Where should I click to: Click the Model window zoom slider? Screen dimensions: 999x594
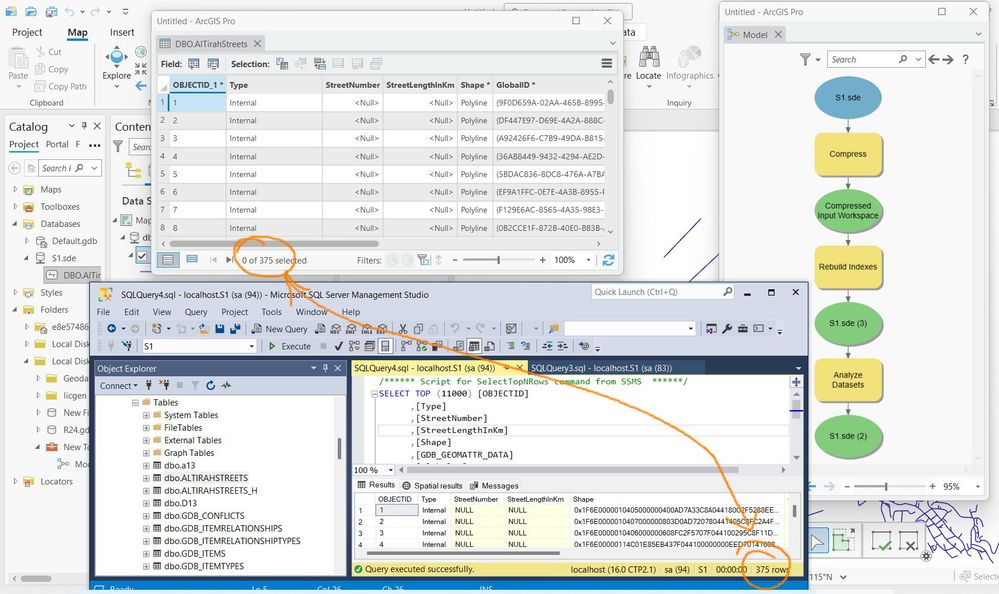tap(886, 486)
